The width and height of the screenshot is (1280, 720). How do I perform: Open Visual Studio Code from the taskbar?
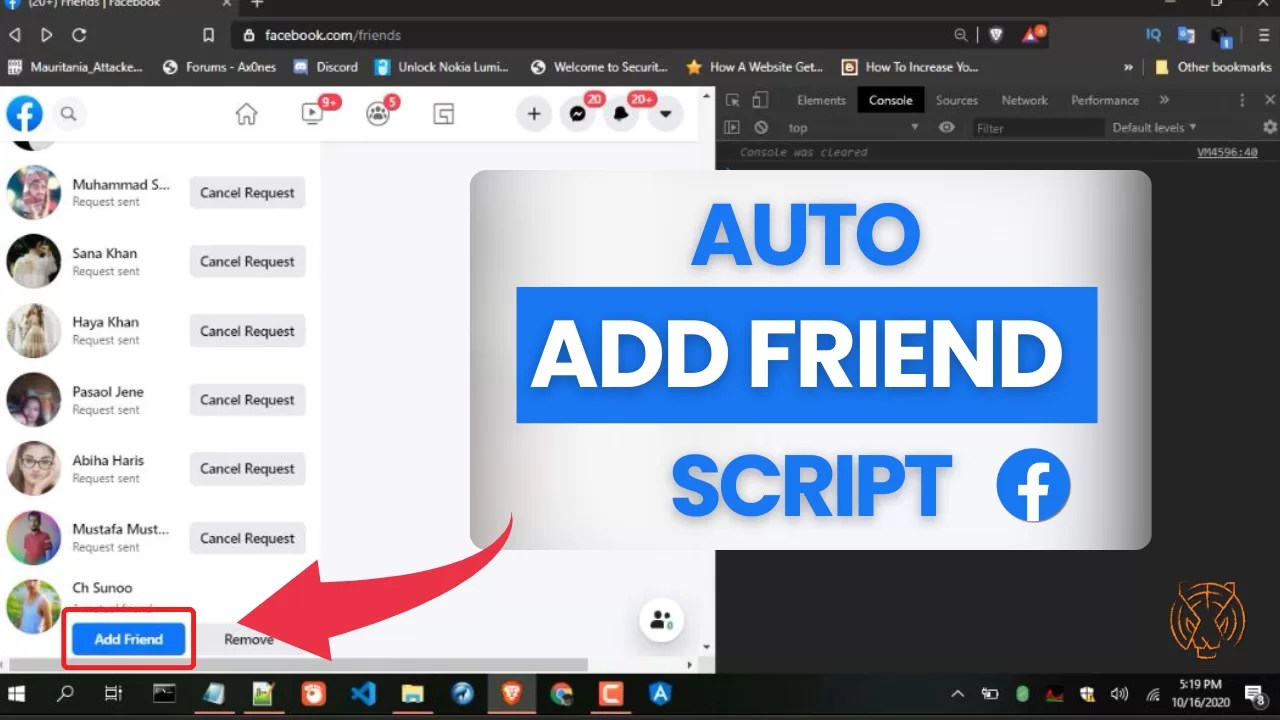[363, 693]
